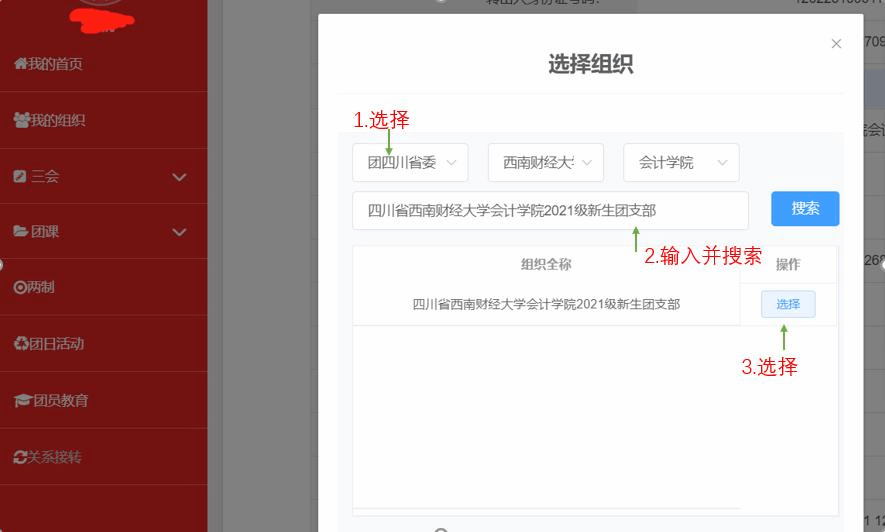Screen dimensions: 885x532
Task: Click the house icon beside 我的首页
Action: pos(20,64)
